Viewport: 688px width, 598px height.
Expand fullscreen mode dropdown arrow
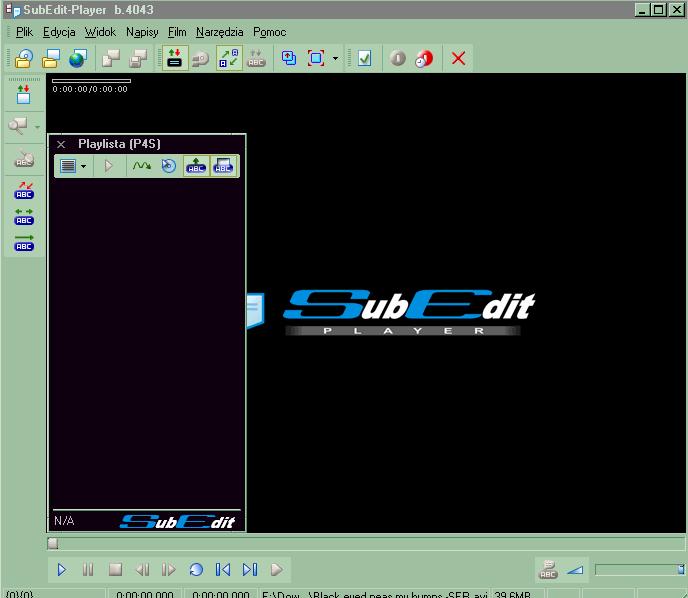pos(335,58)
